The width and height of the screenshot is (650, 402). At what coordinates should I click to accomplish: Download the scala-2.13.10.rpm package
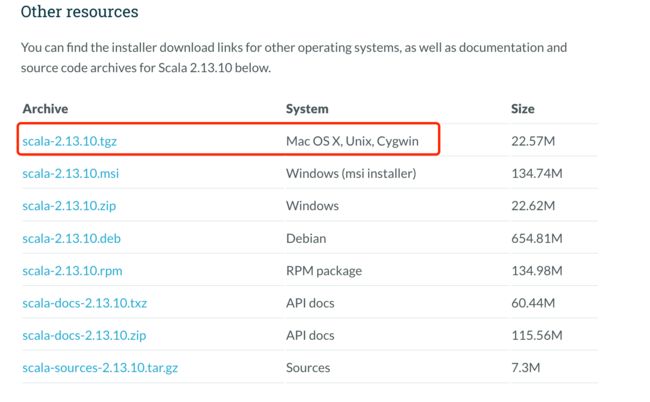point(73,271)
